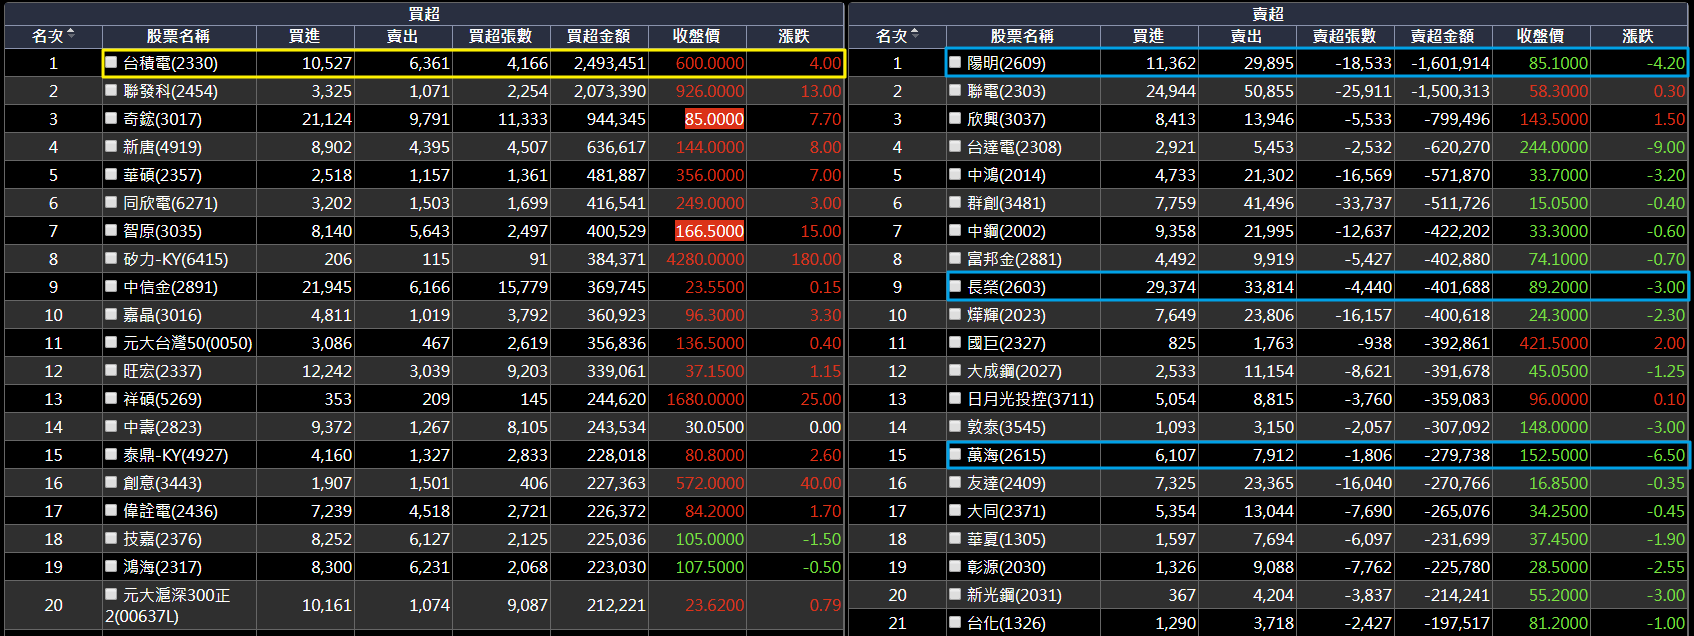Click the sort arrows beside 名次 in 賣超 table

[915, 35]
